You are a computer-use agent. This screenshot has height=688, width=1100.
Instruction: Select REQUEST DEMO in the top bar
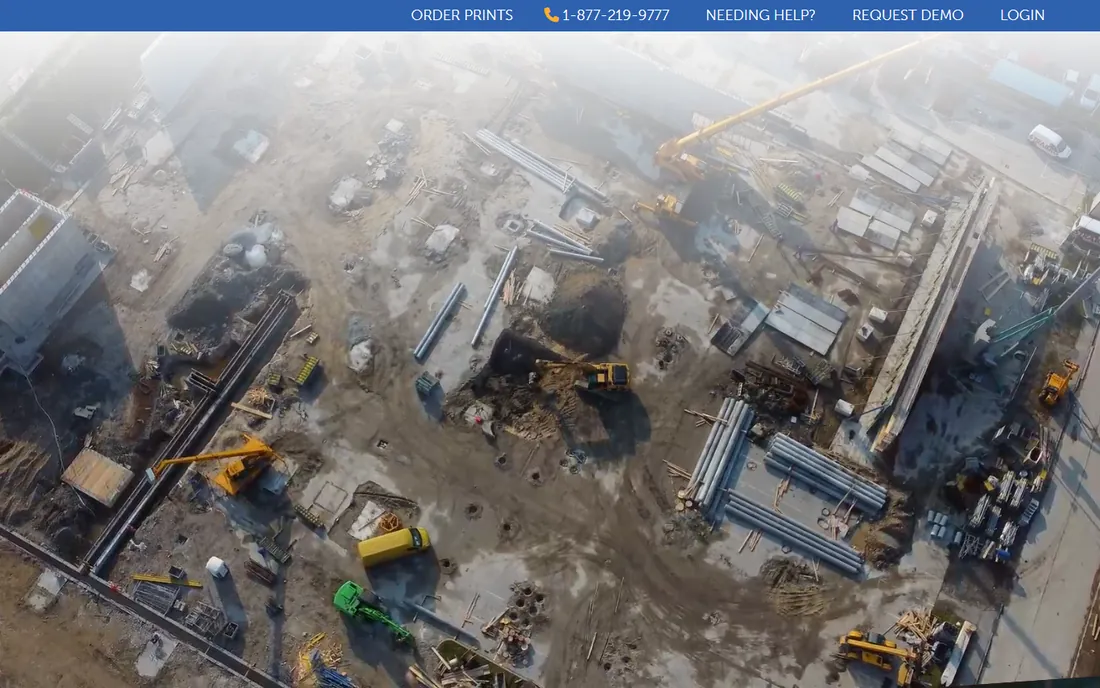908,15
